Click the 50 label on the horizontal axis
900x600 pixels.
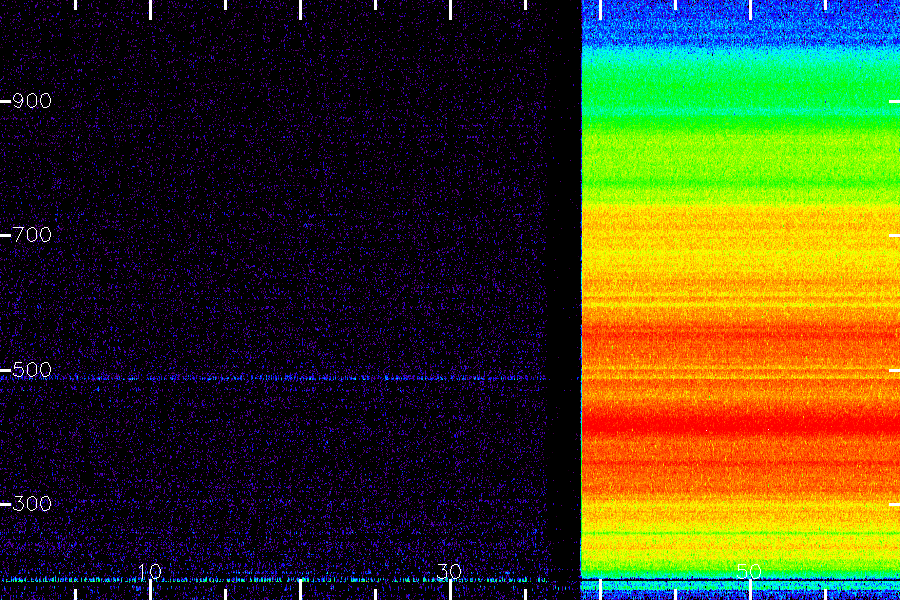749,571
